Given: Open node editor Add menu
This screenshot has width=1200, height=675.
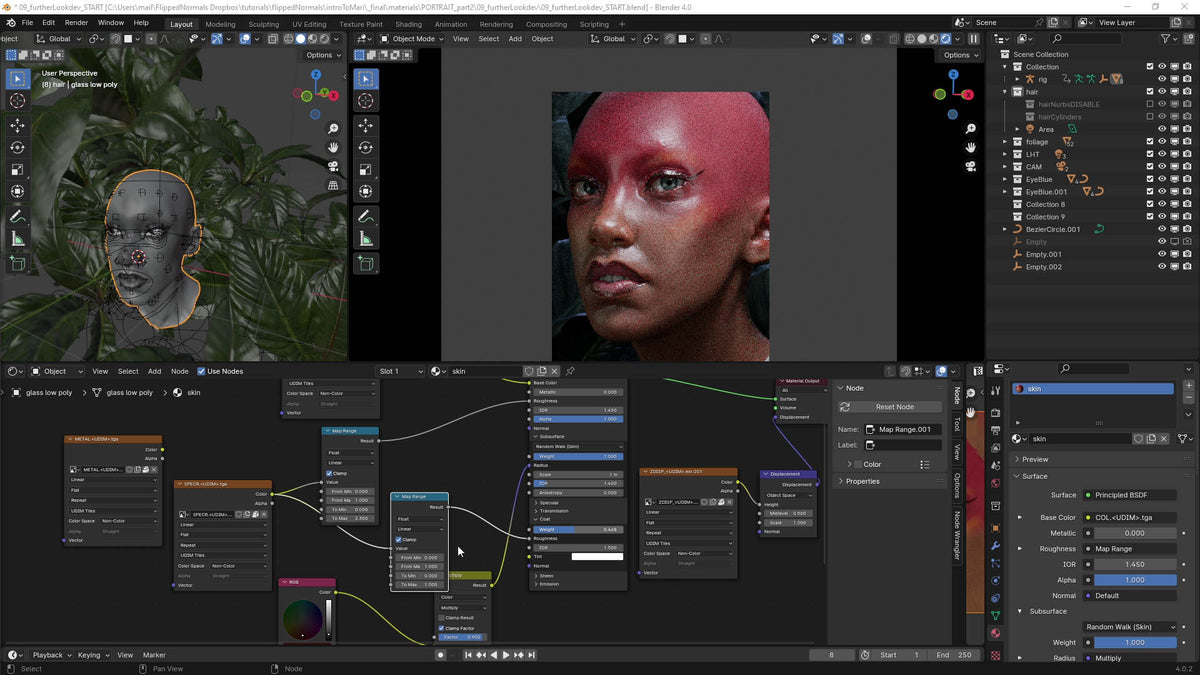Looking at the screenshot, I should click(x=154, y=371).
